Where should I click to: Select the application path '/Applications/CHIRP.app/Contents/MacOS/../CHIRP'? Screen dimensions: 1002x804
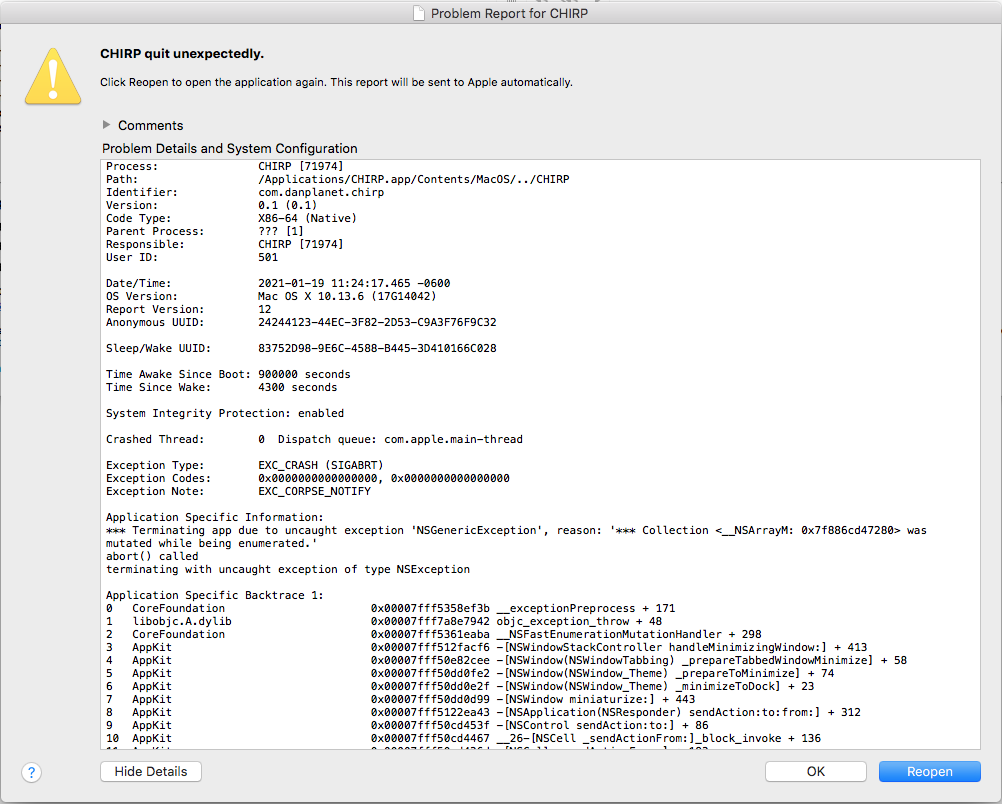tap(413, 180)
